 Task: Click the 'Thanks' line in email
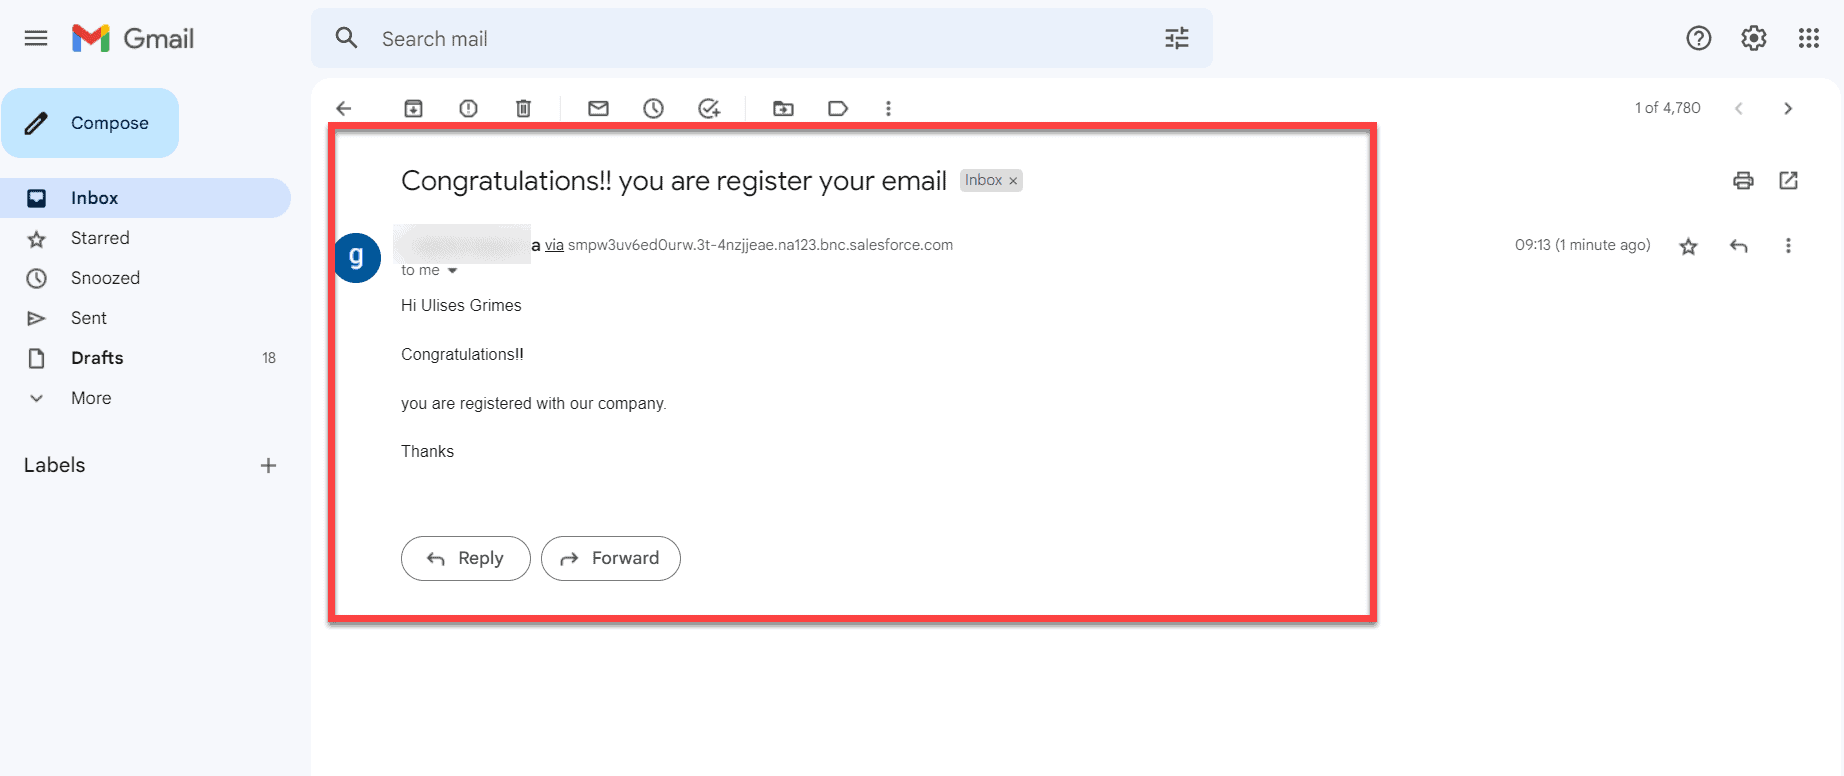pyautogui.click(x=427, y=452)
